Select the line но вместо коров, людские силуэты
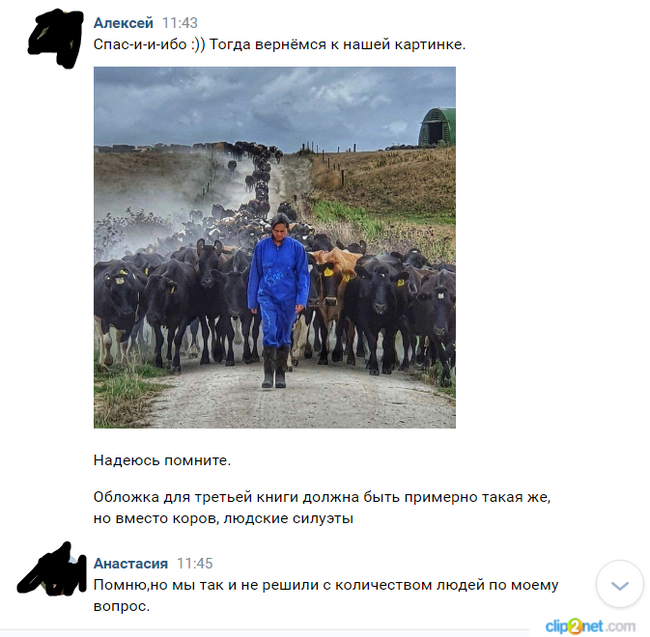The width and height of the screenshot is (650, 637). (x=223, y=518)
